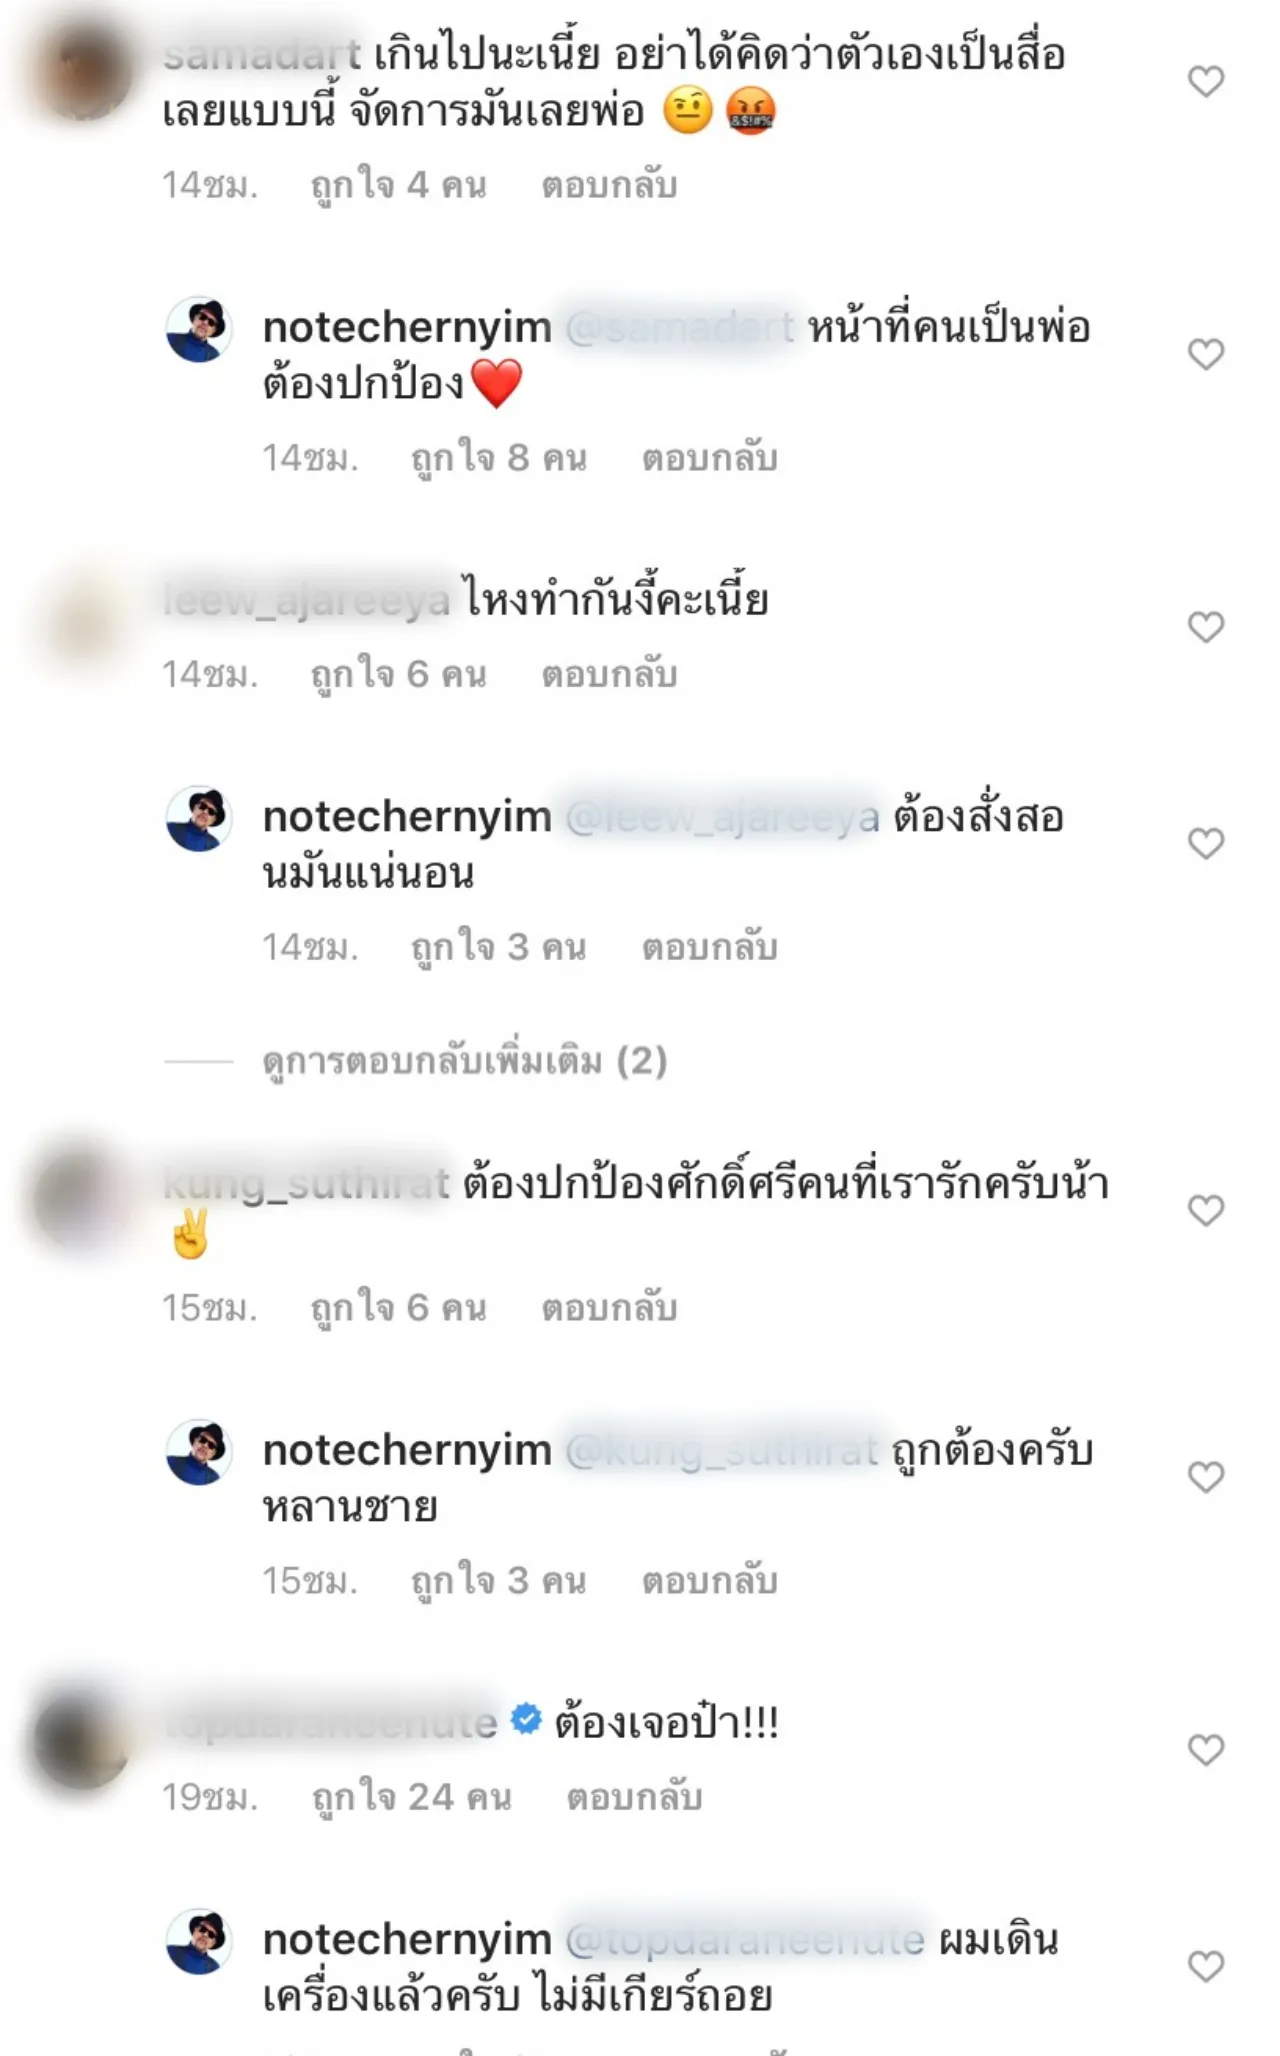Screen dimensions: 1280x2056
Task: Tap ตอบกลับ under ไหงทำกันงี้คะเนี้ย comment
Action: tap(609, 675)
